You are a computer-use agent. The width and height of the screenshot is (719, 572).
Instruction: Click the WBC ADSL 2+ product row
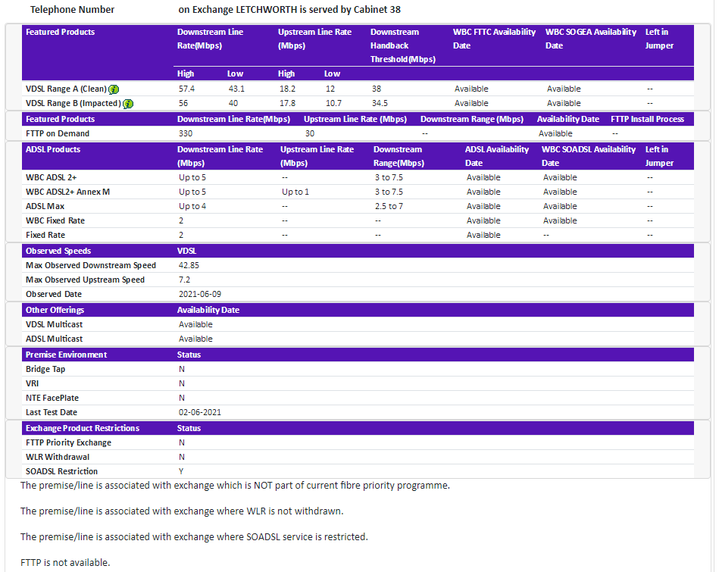(x=51, y=177)
